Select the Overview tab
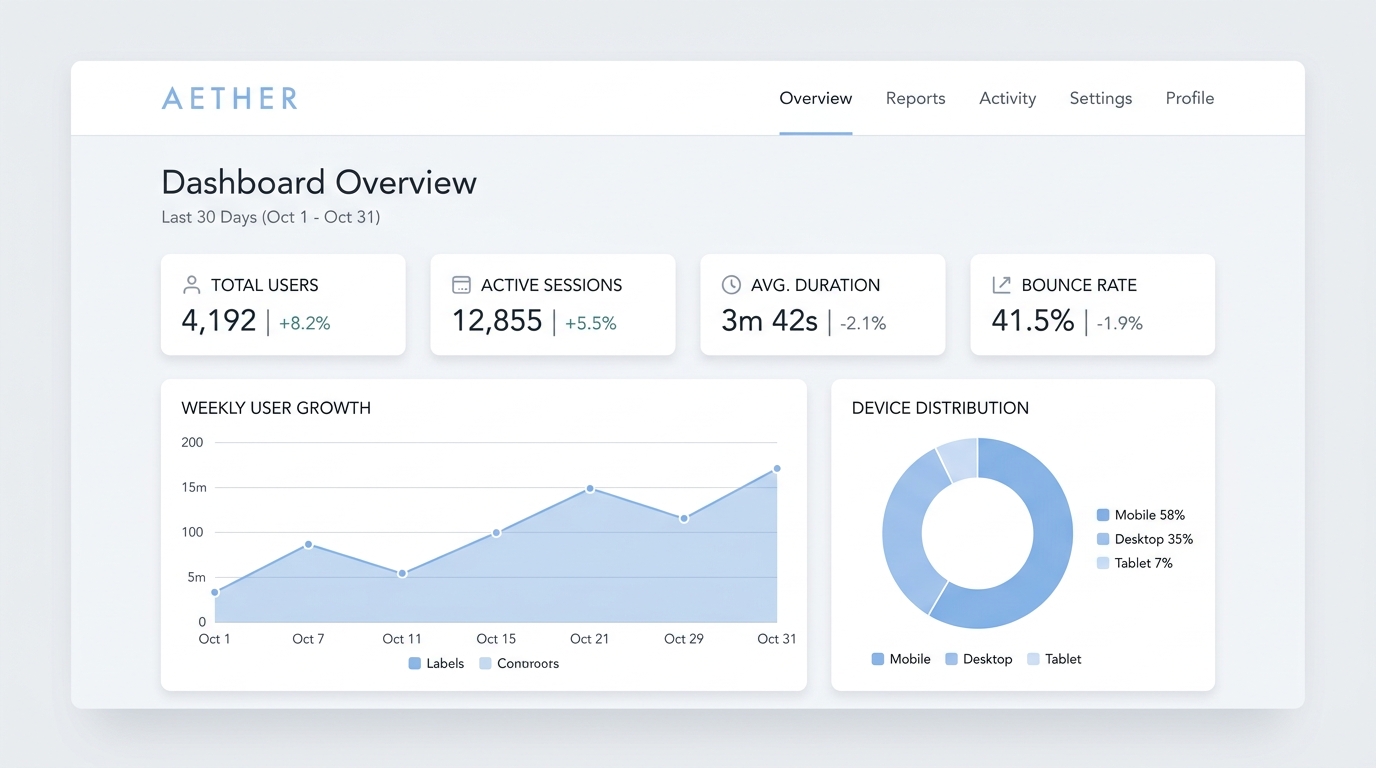The width and height of the screenshot is (1376, 768). (815, 98)
